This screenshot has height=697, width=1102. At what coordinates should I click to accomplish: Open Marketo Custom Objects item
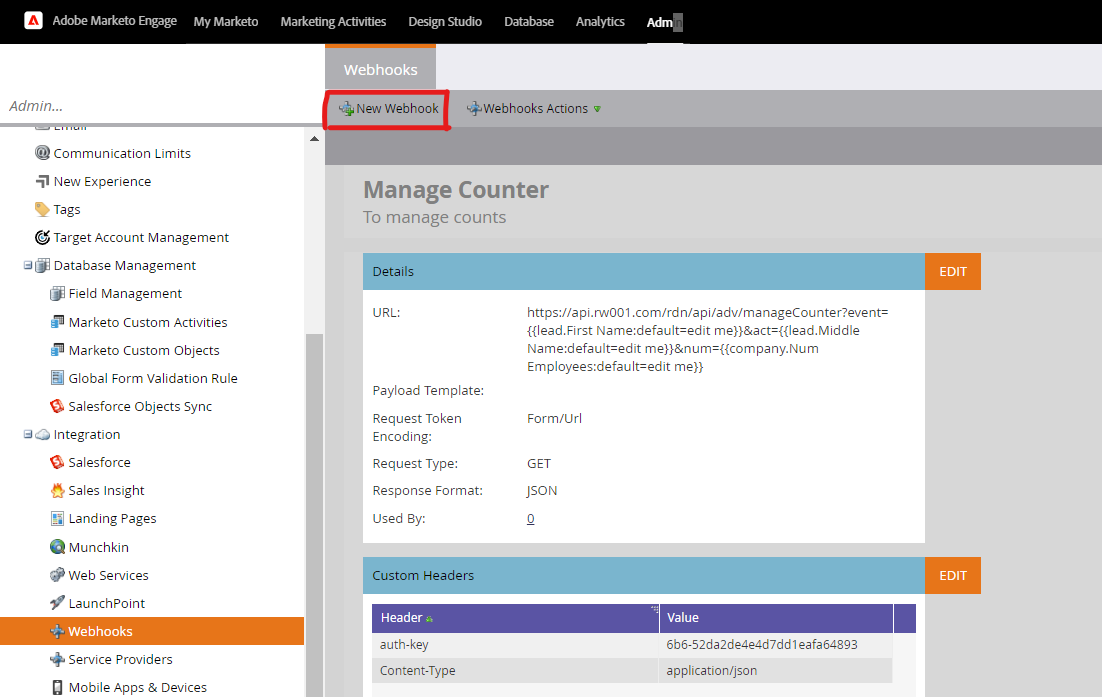click(144, 350)
